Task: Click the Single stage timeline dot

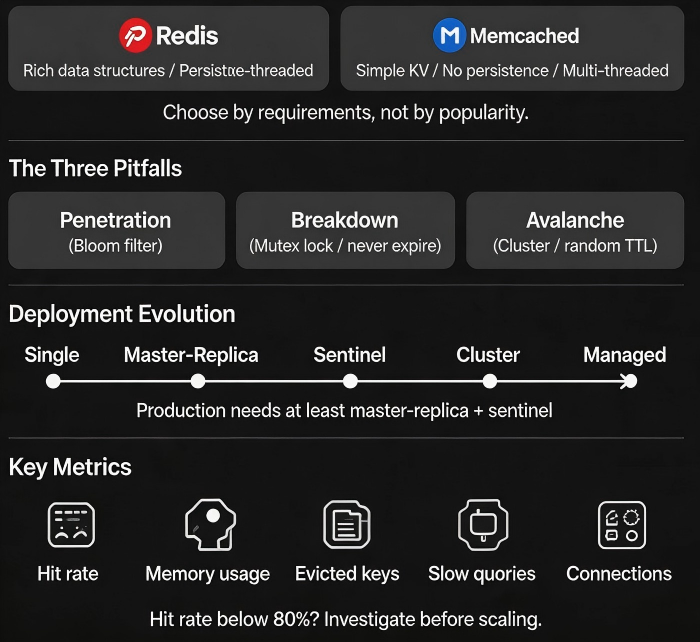Action: tap(53, 382)
